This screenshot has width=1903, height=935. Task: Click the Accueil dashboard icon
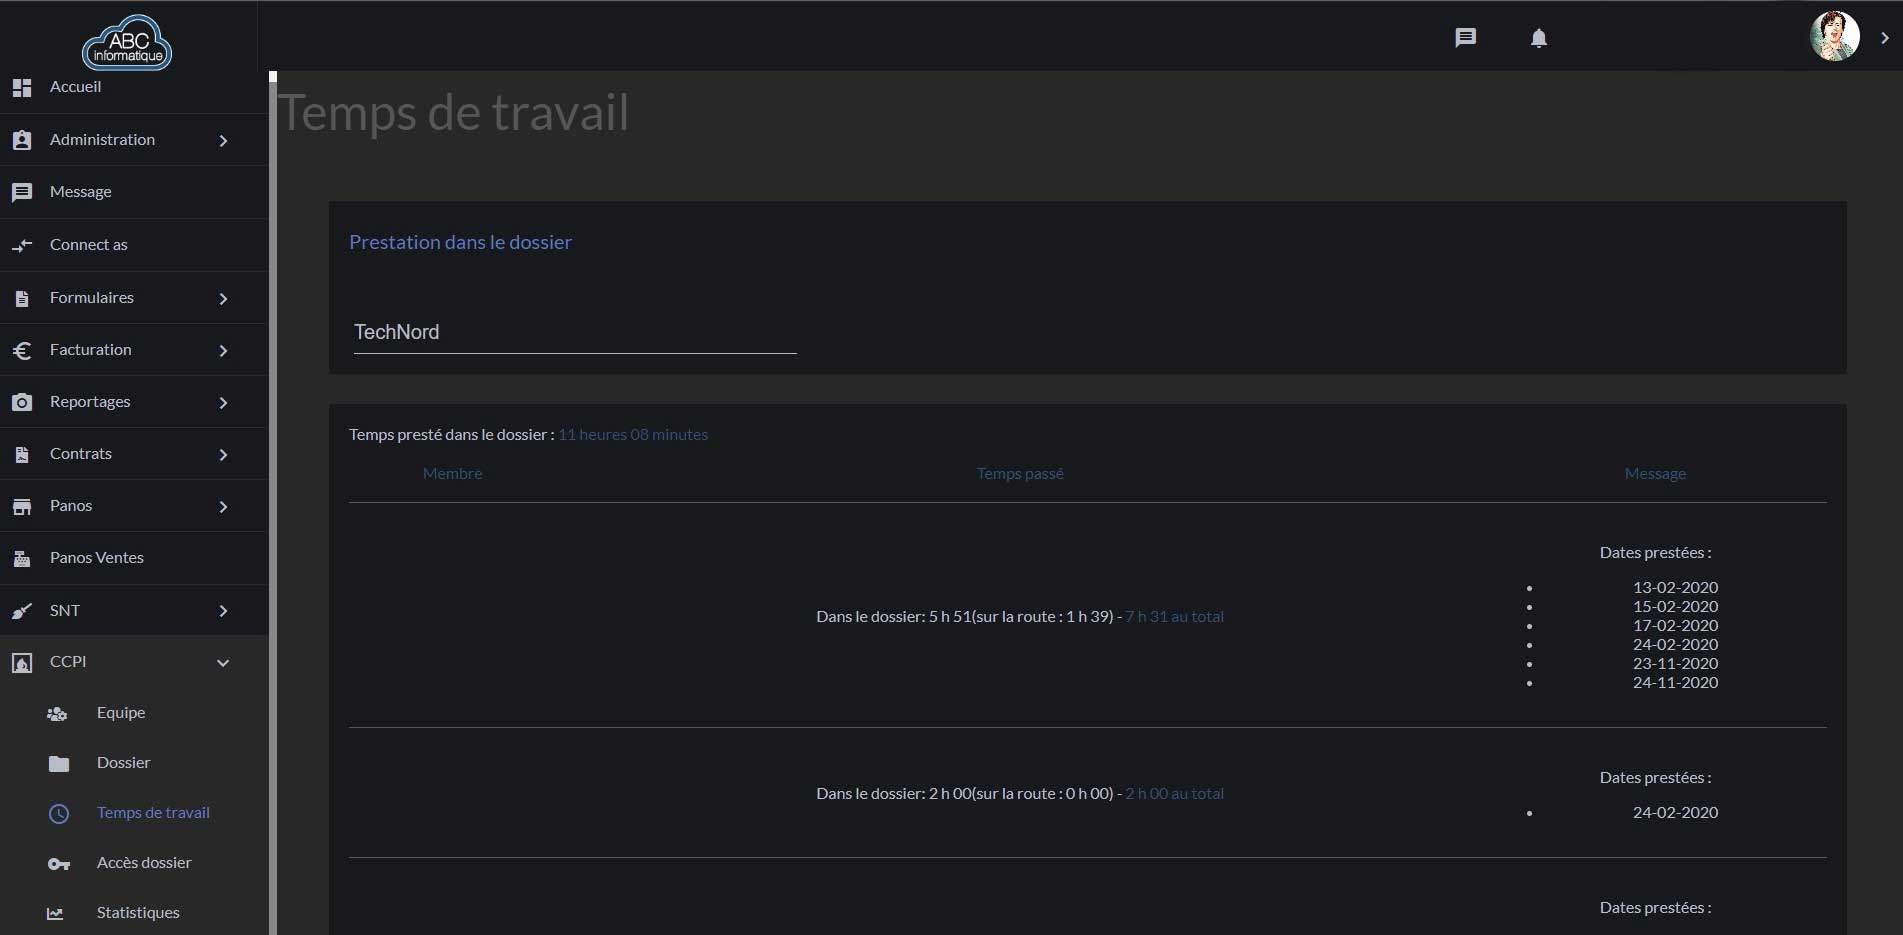pyautogui.click(x=22, y=88)
